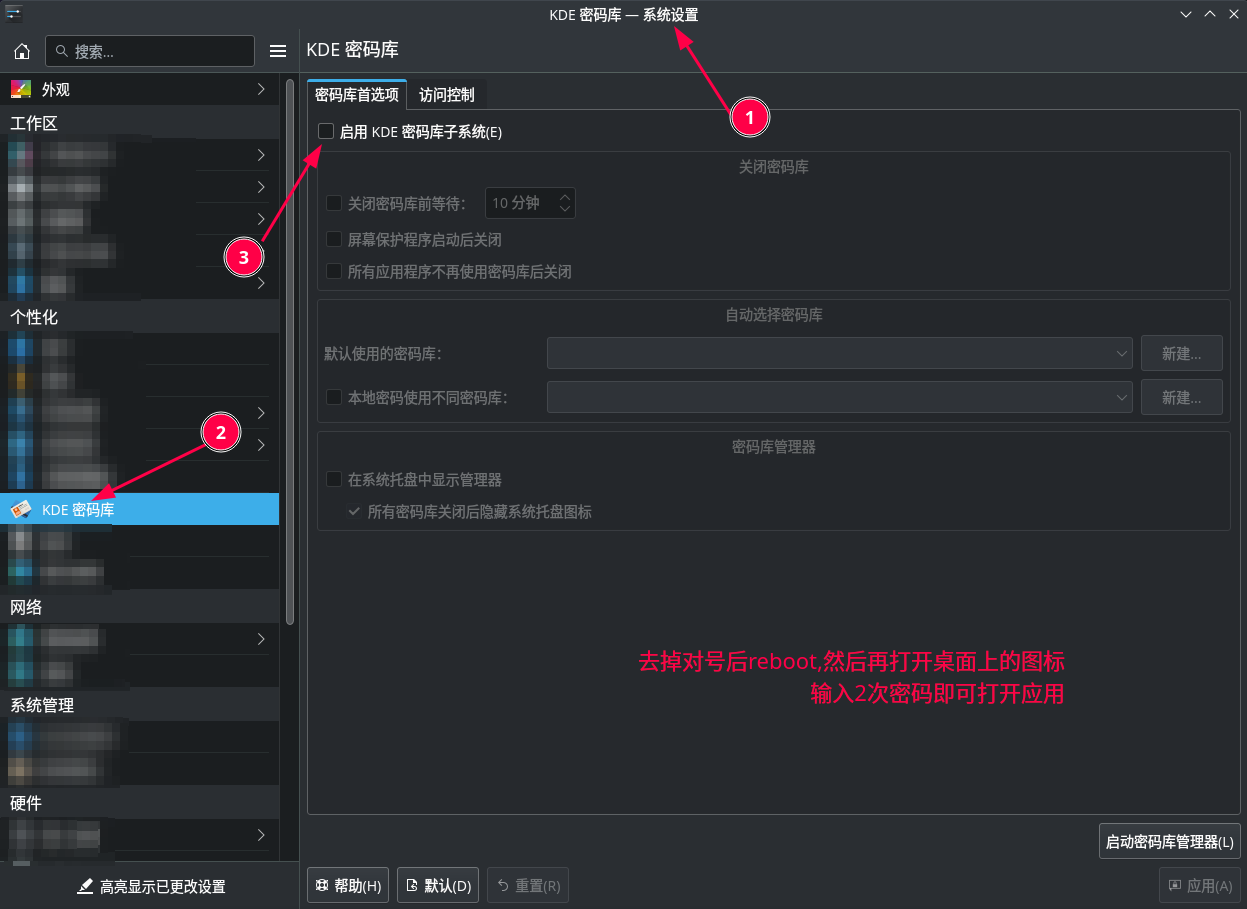Open the 帮助(H) button

pyautogui.click(x=348, y=885)
